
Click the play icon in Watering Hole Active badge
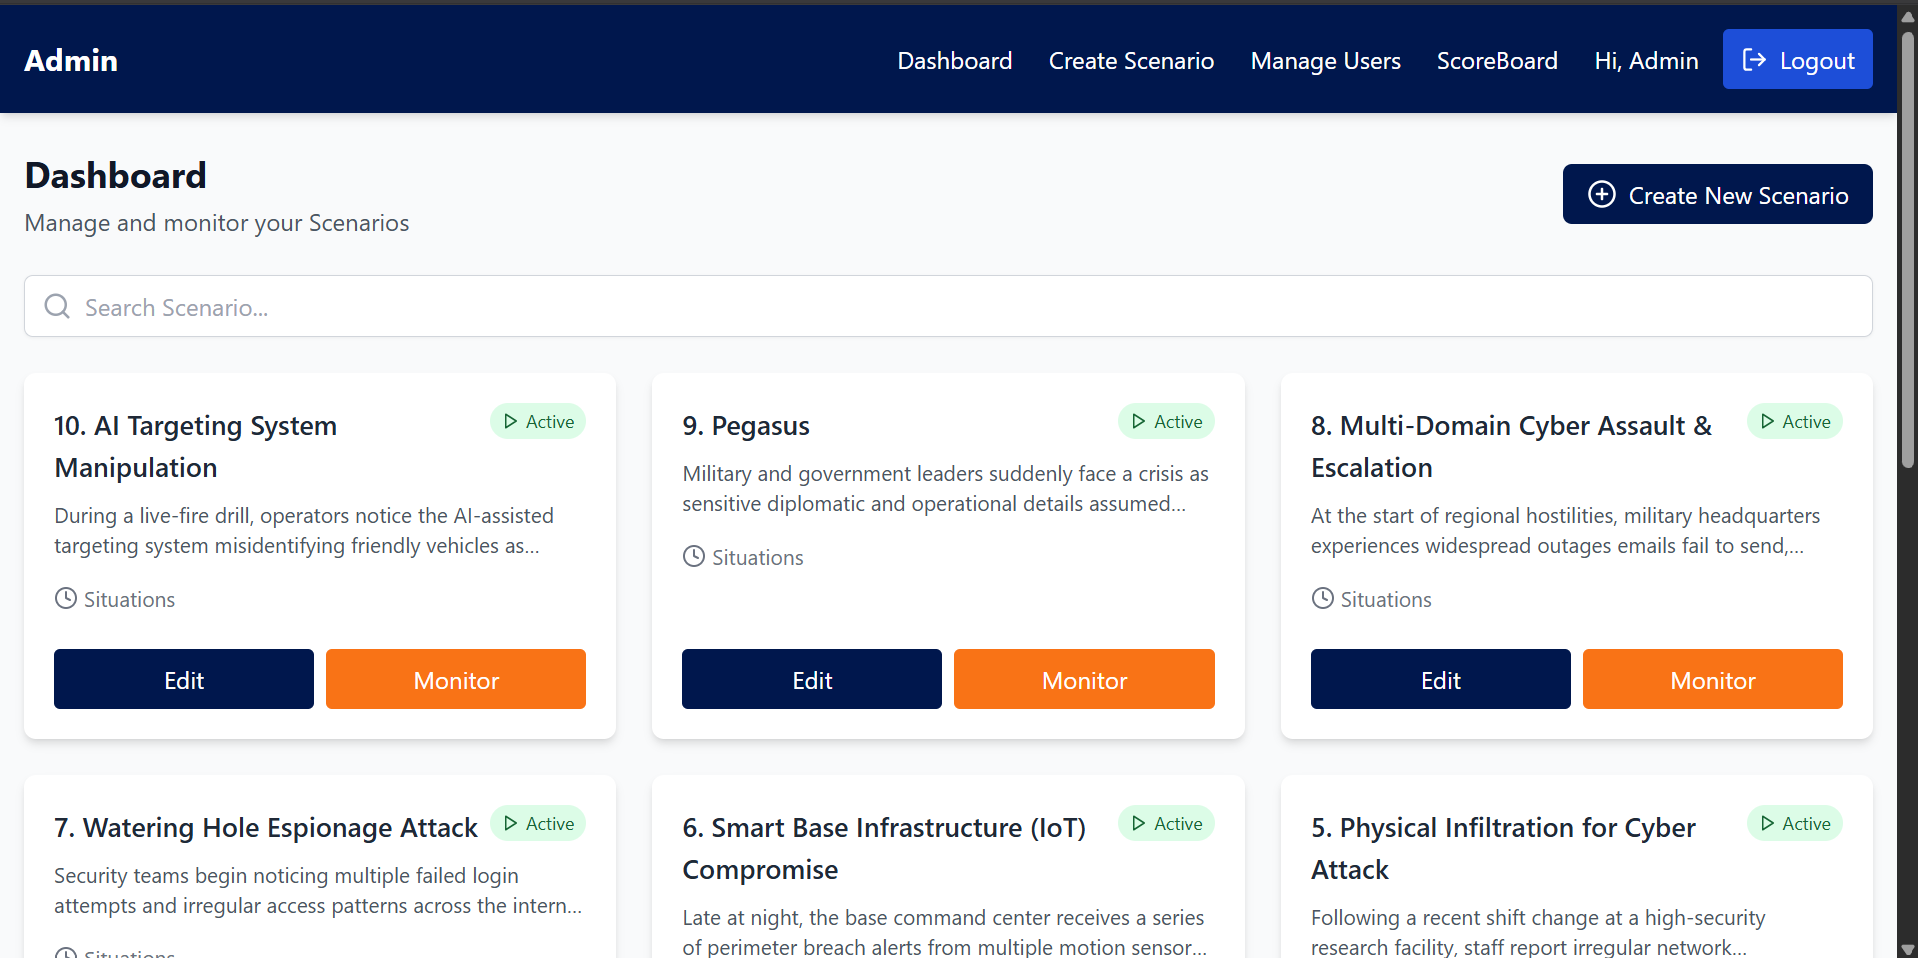click(x=511, y=823)
